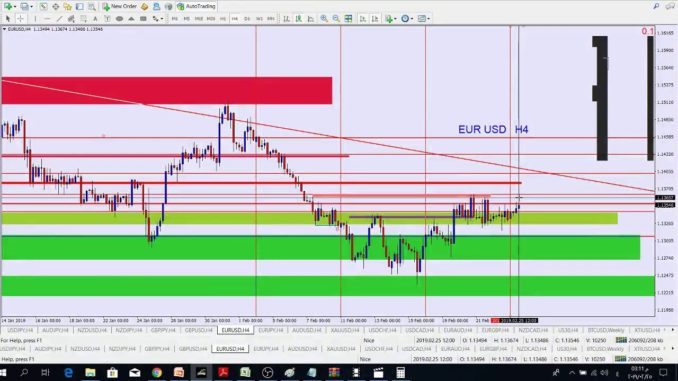Click the Zoom Out magnifier icon

(x=336, y=19)
